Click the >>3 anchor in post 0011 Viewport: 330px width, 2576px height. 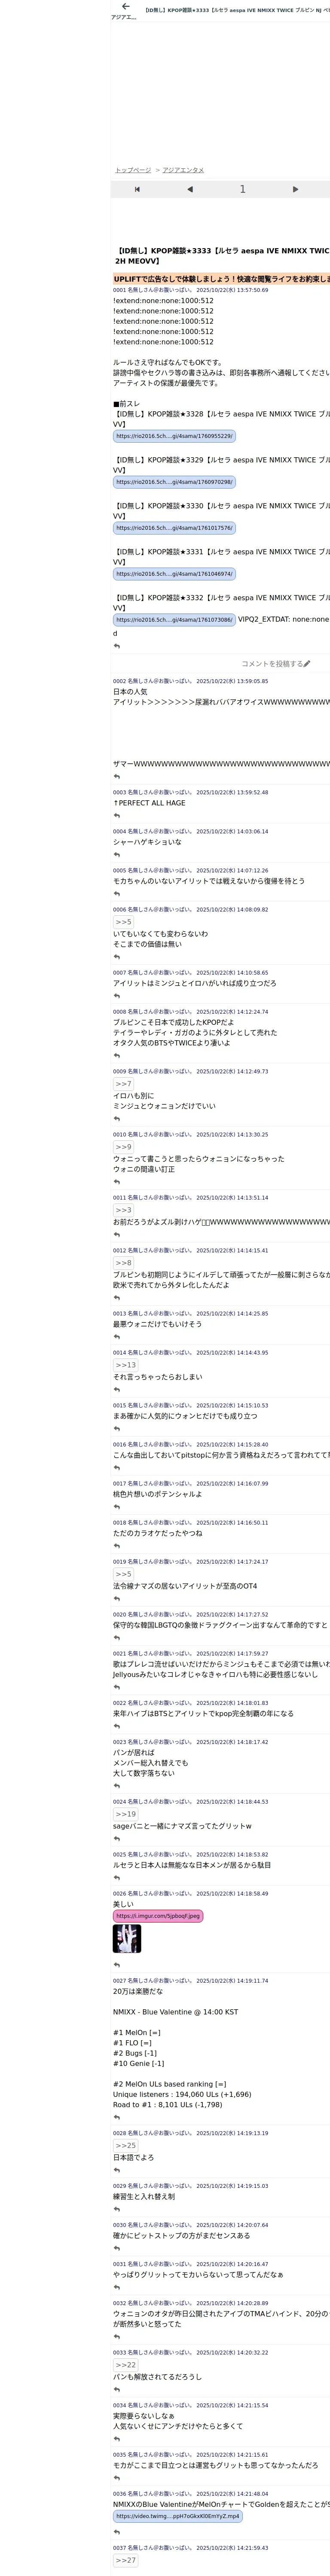(123, 1210)
